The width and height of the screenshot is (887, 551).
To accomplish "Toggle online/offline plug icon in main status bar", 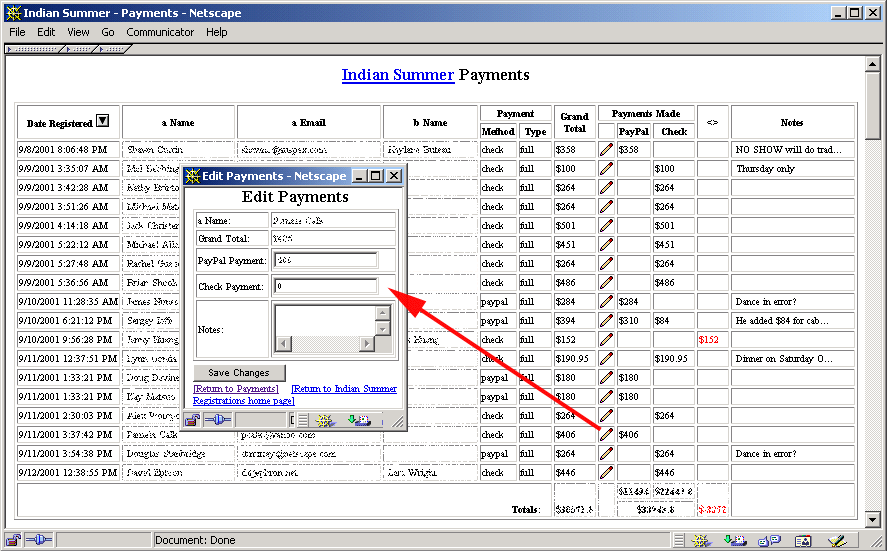I will tap(38, 540).
